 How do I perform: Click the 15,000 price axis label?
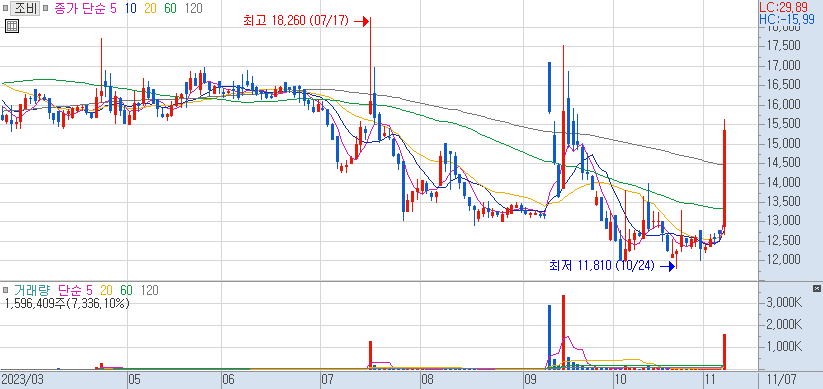click(x=785, y=143)
